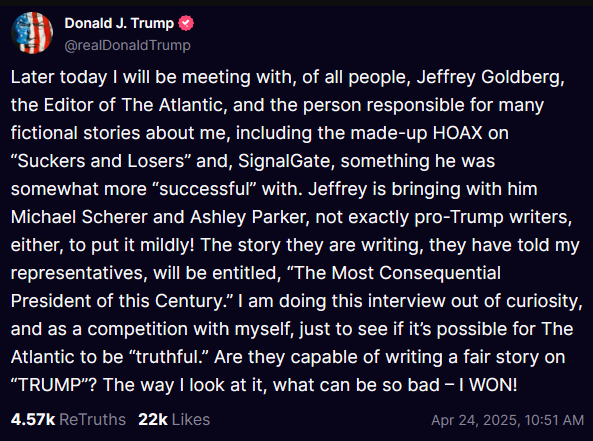The image size is (593, 441).
Task: Click the Likes label
Action: (191, 419)
